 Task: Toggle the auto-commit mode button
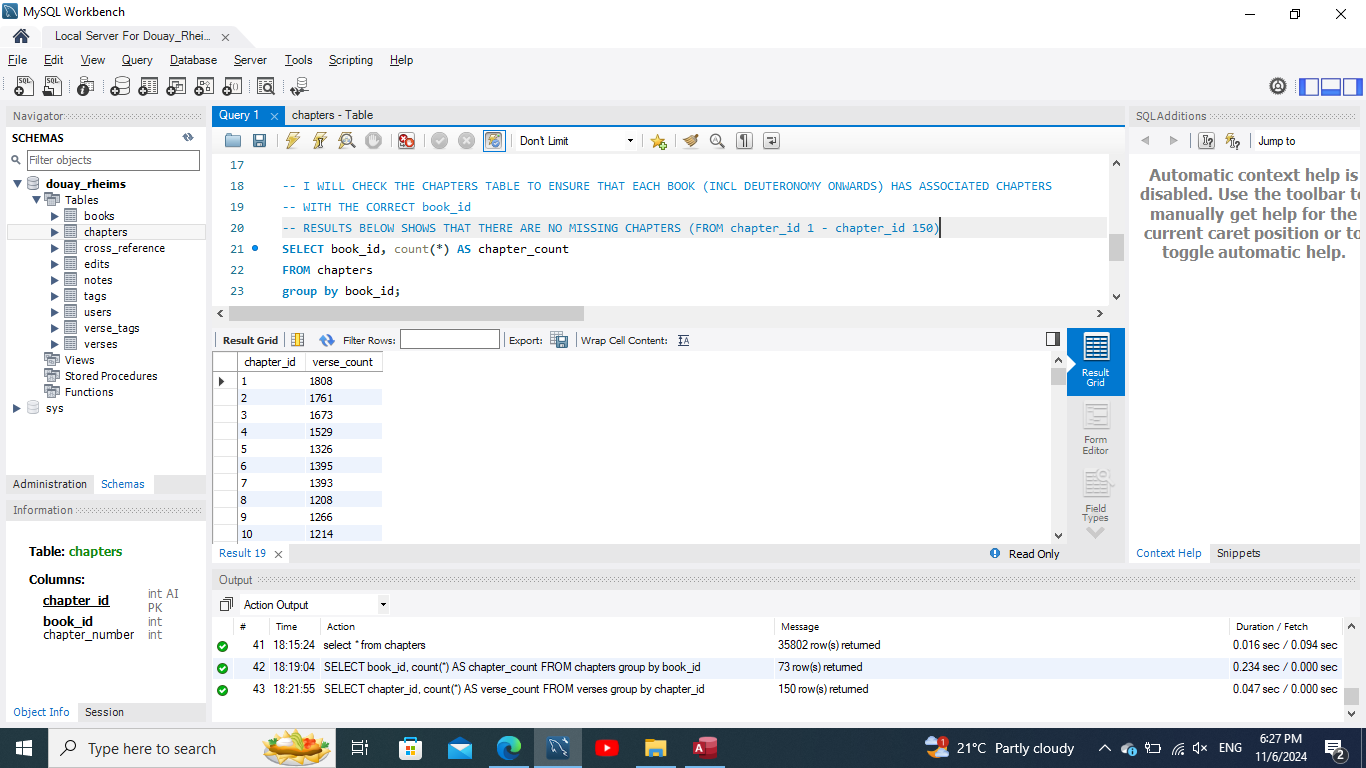(x=493, y=141)
